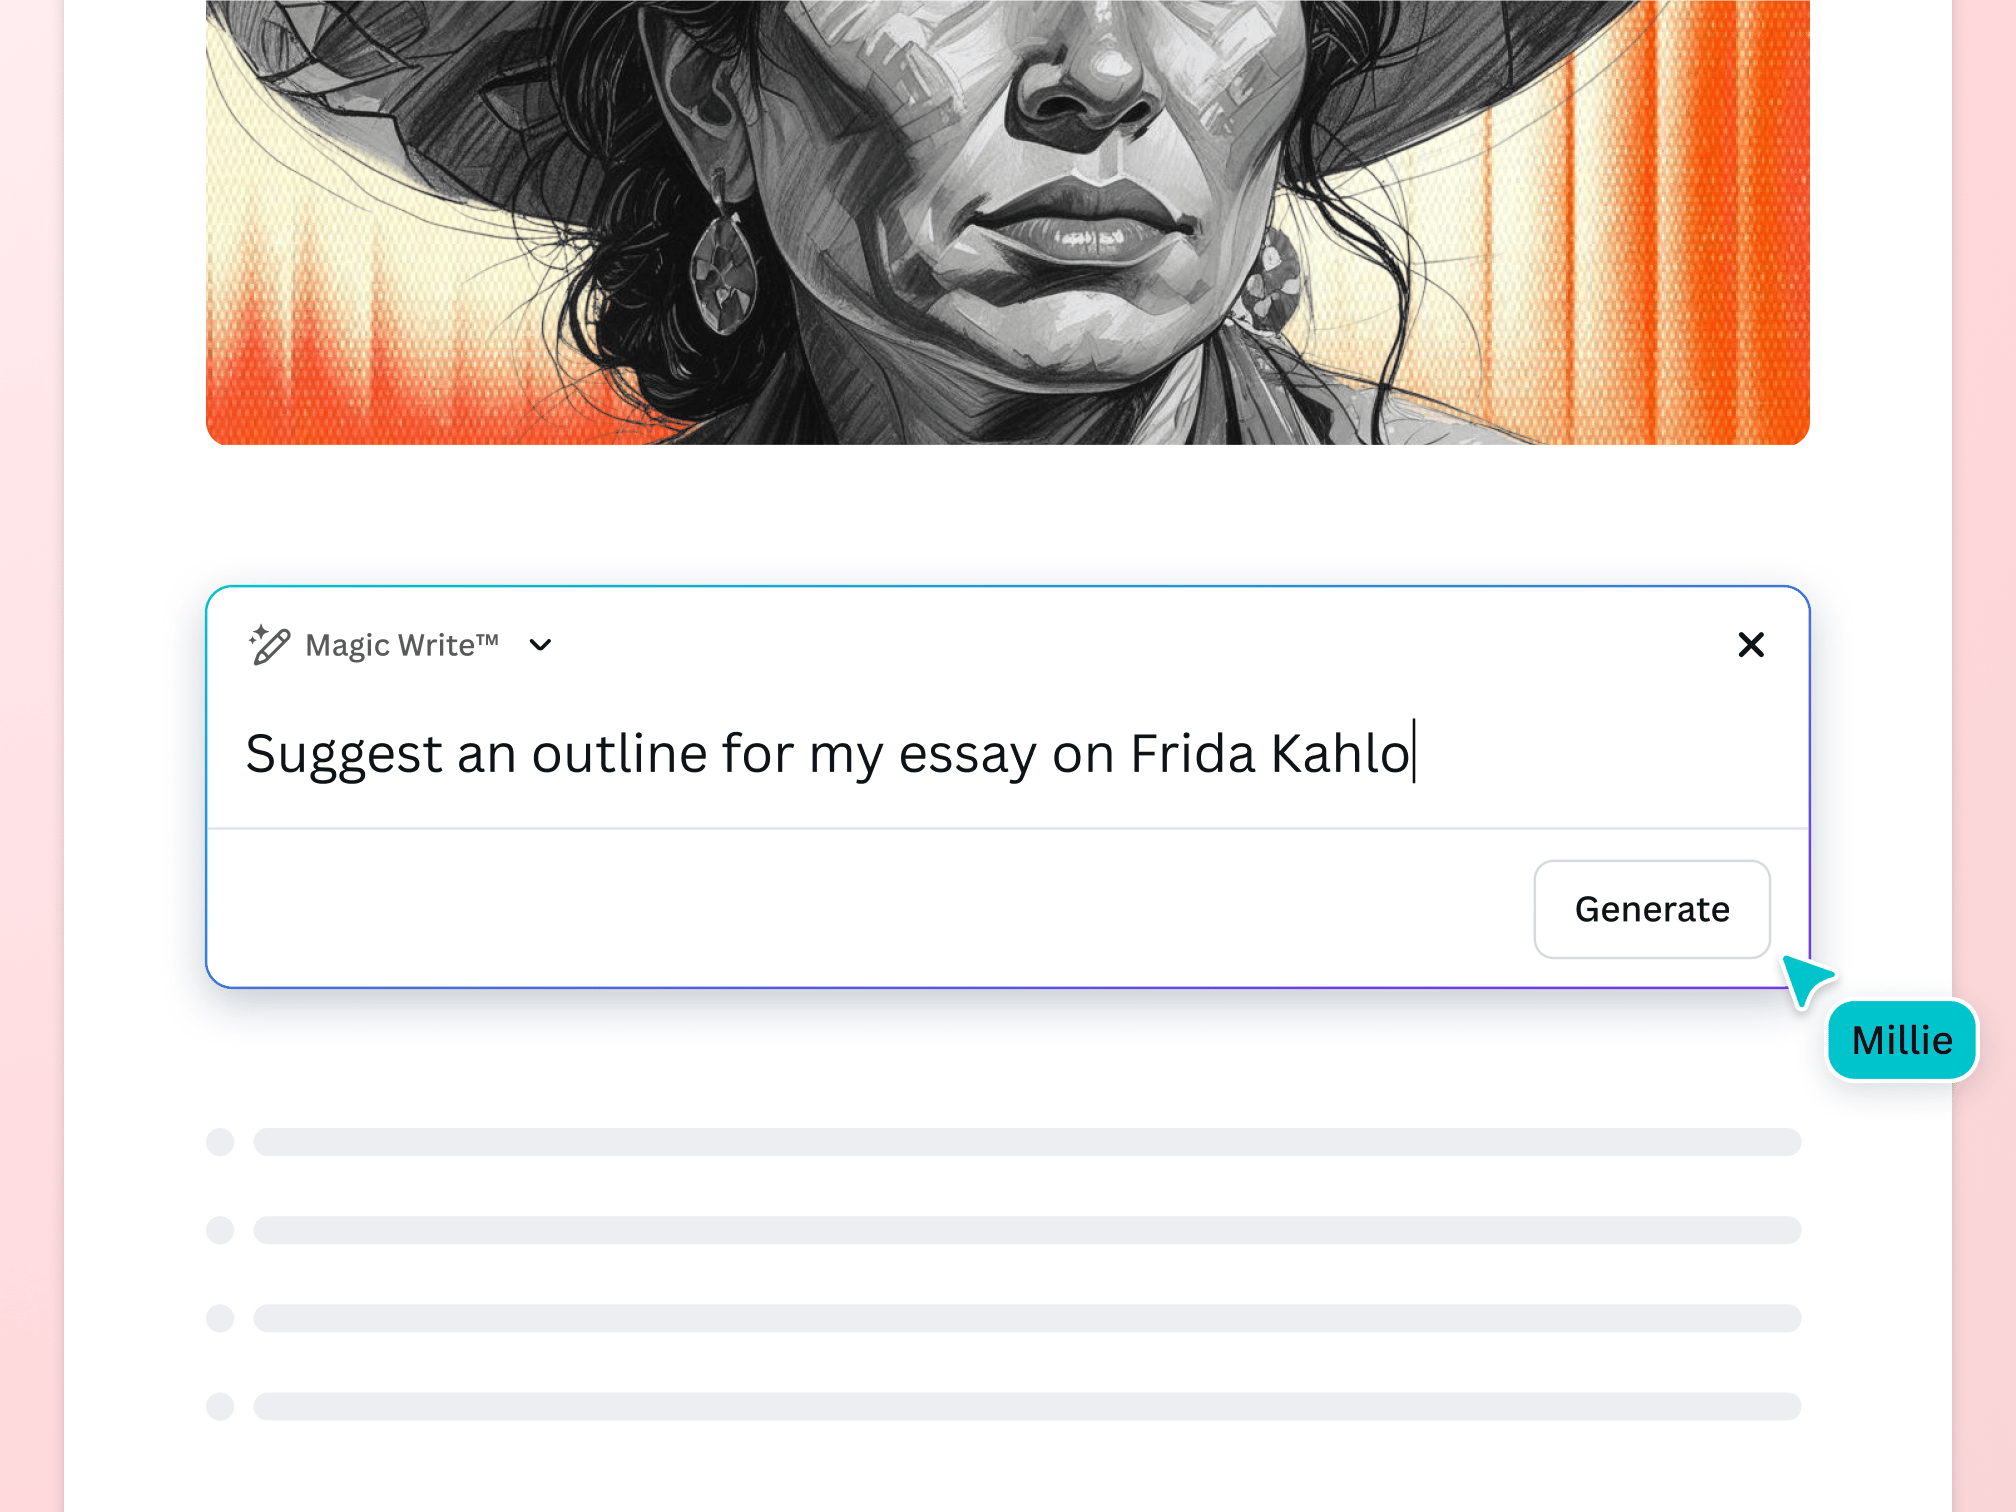2016x1512 pixels.
Task: Click the X to dismiss Magic Write
Action: (x=1751, y=645)
